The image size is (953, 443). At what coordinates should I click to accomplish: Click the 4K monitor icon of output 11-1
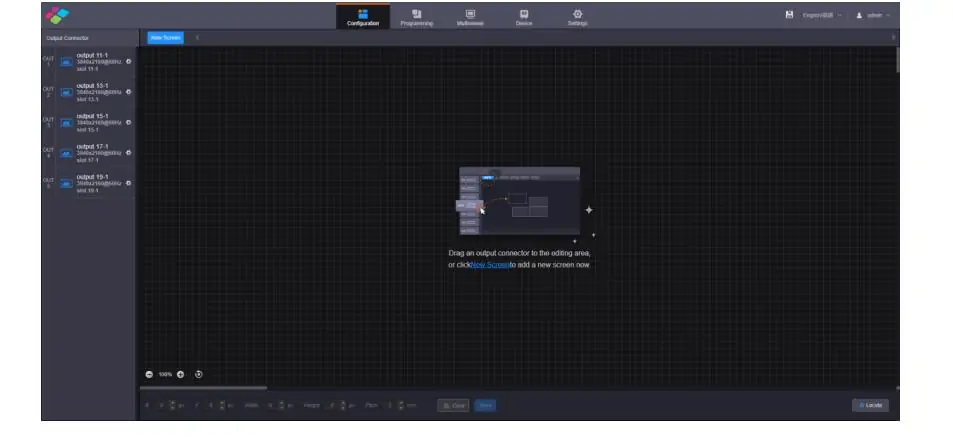[x=66, y=62]
